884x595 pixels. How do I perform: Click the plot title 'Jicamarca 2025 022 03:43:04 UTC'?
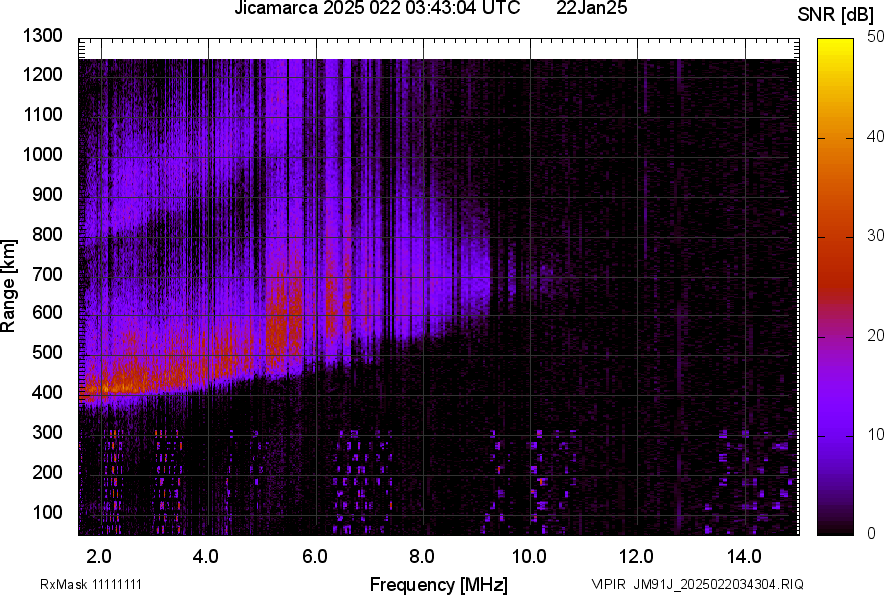pos(376,9)
